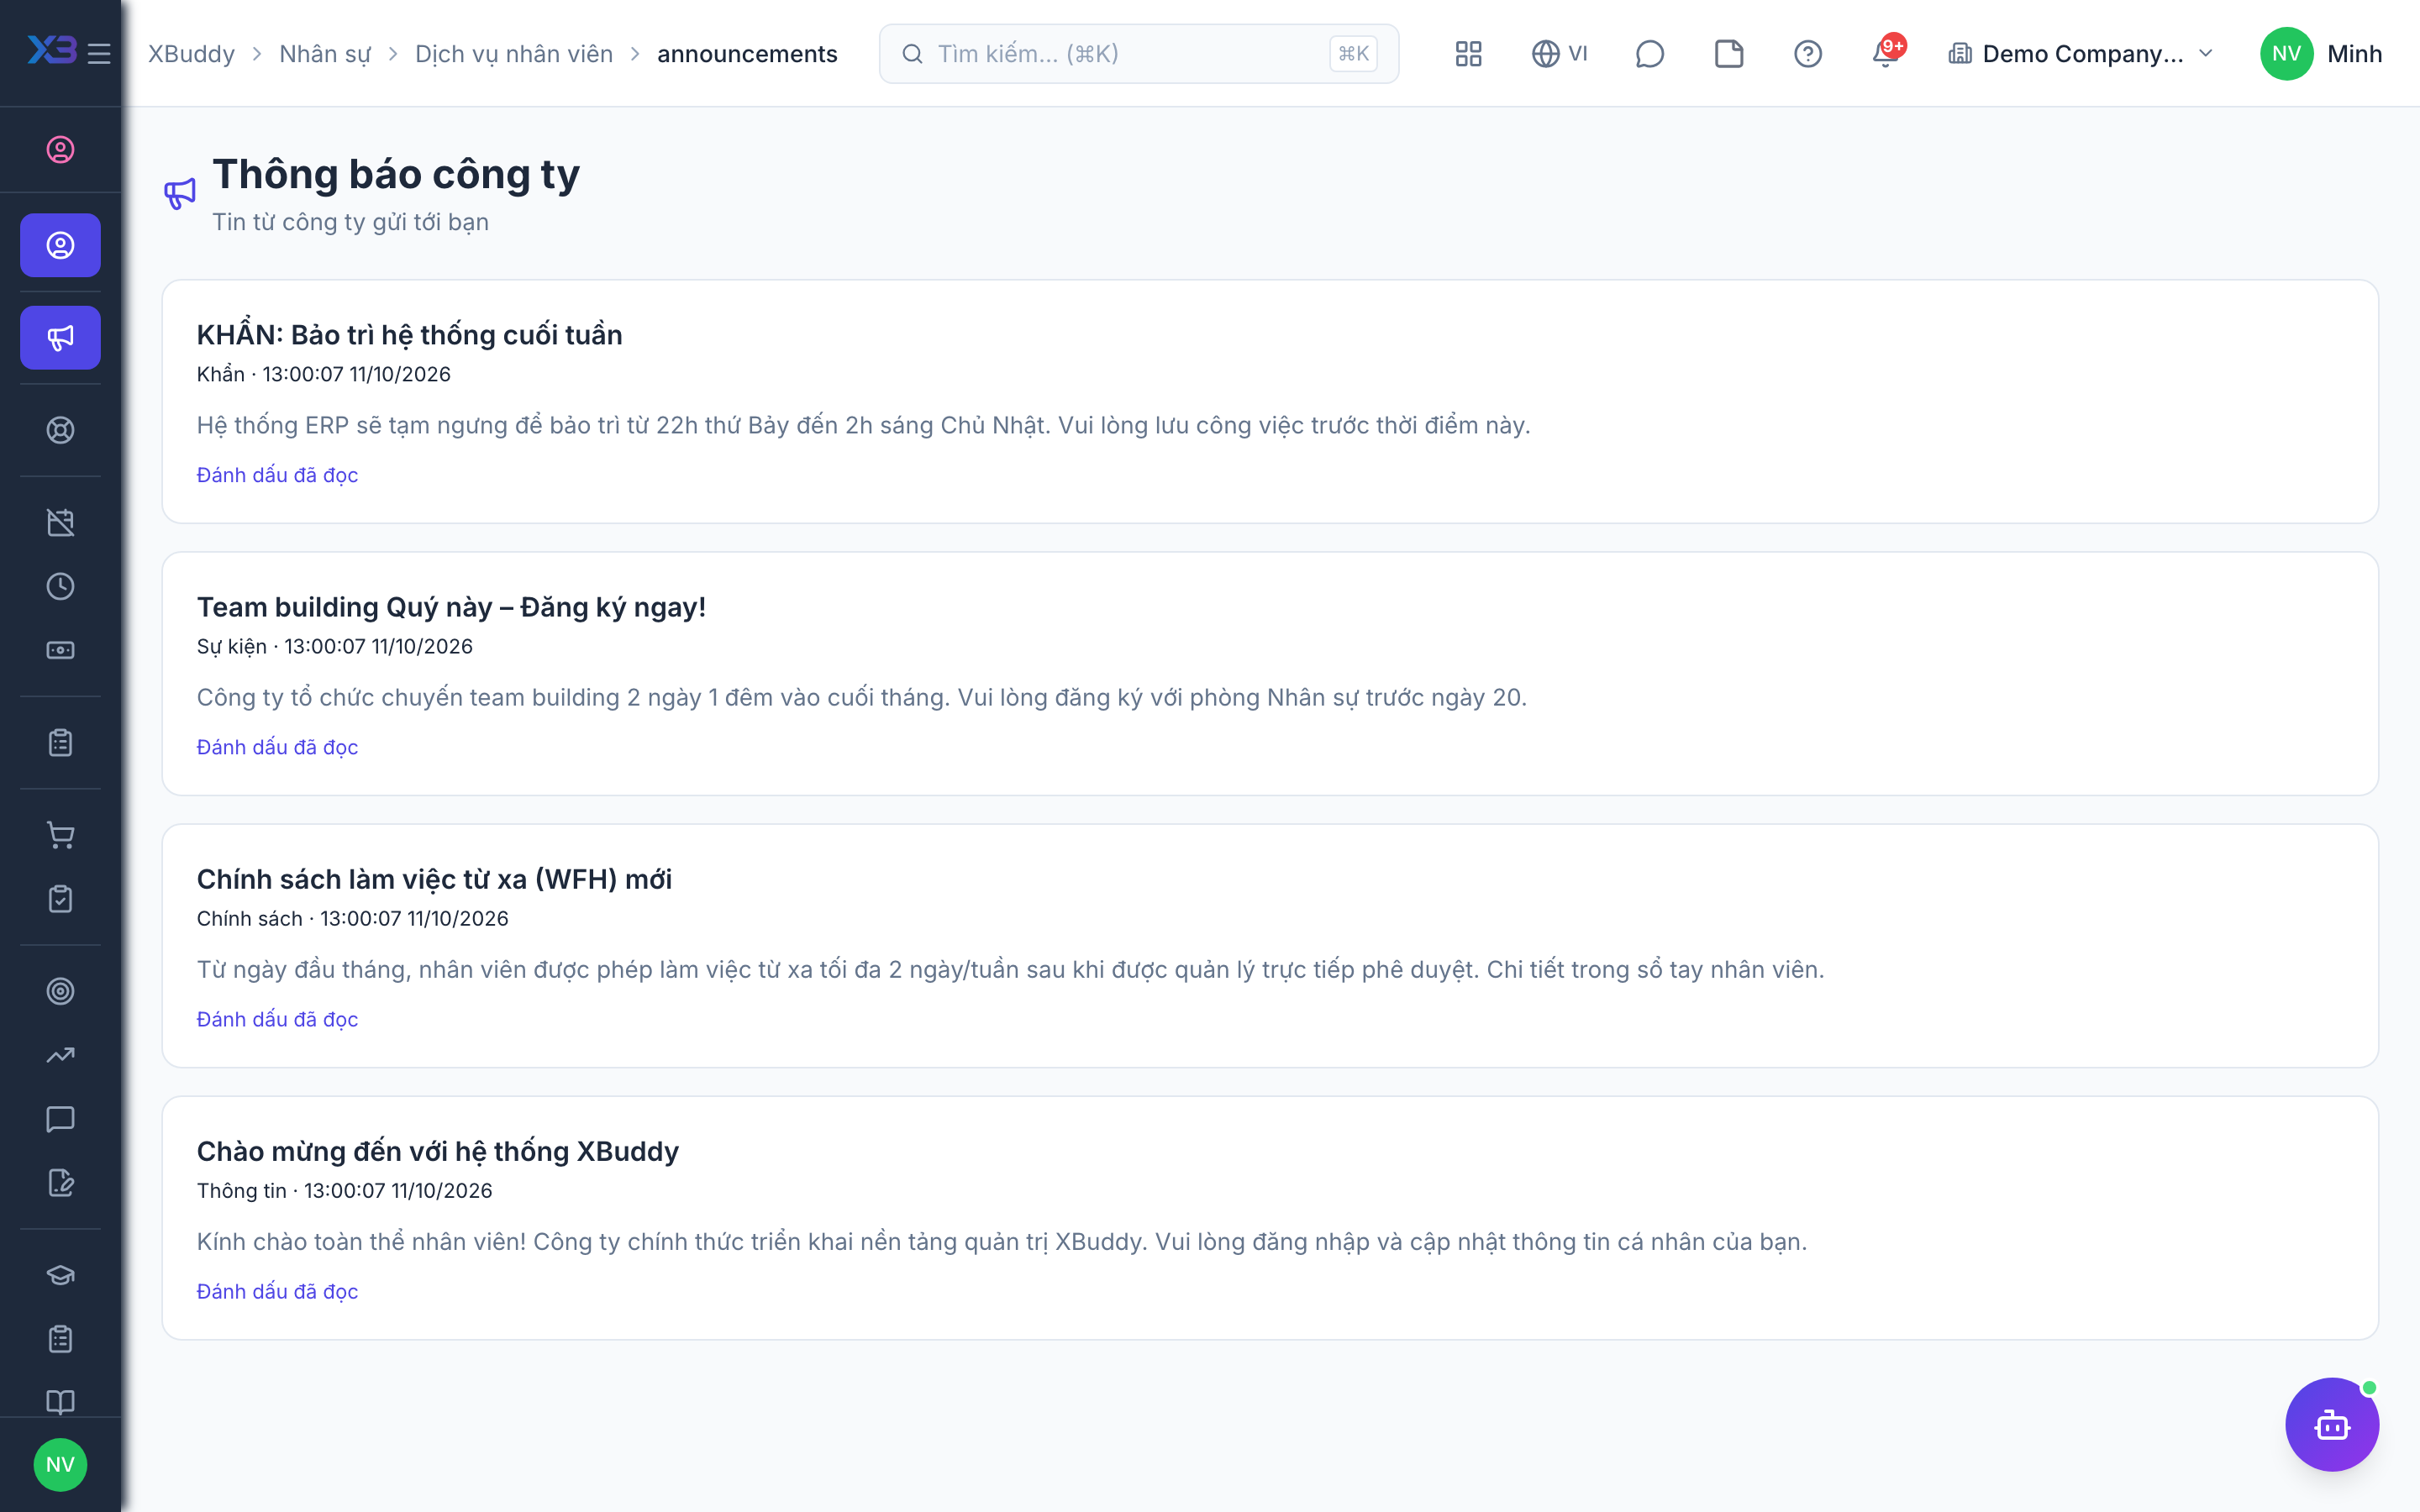Open the target goals sidebar icon
Viewport: 2420px width, 1512px height.
pos(60,991)
